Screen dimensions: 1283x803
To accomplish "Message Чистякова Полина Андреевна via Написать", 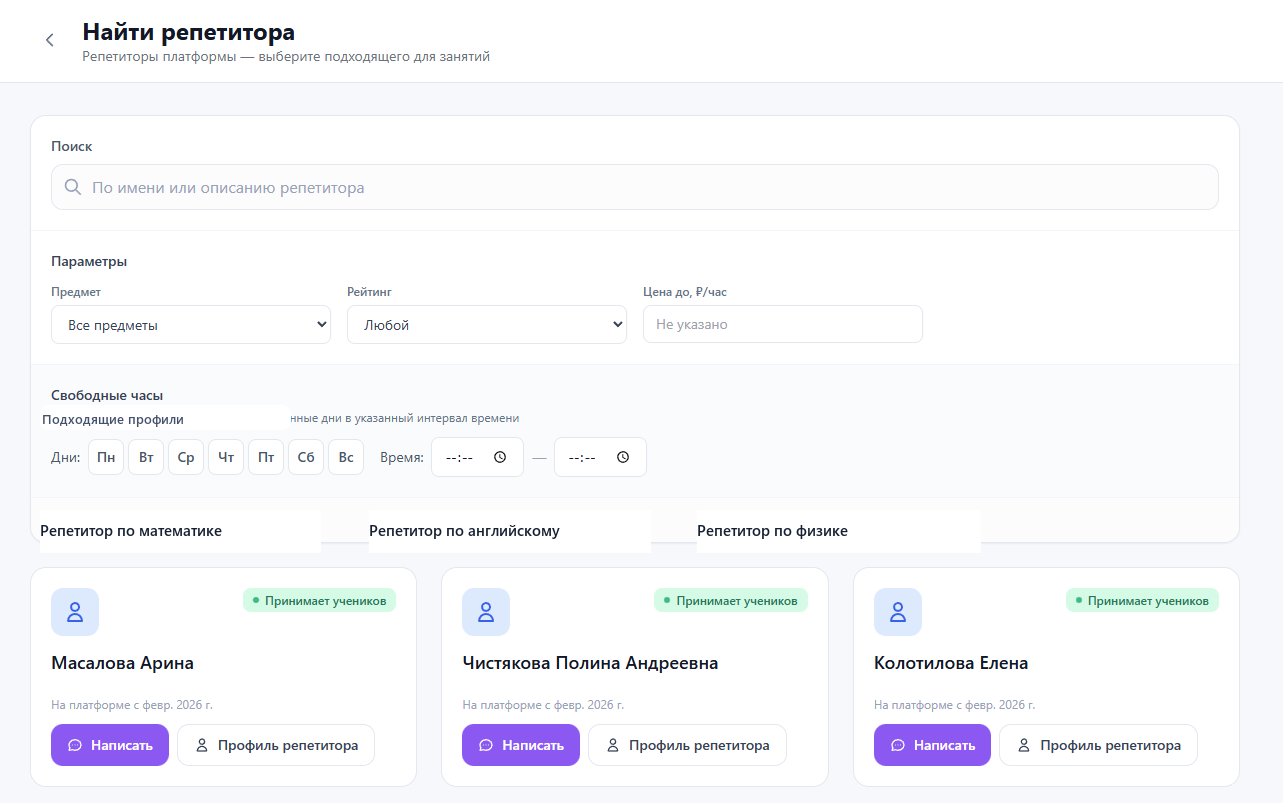I will coord(520,745).
